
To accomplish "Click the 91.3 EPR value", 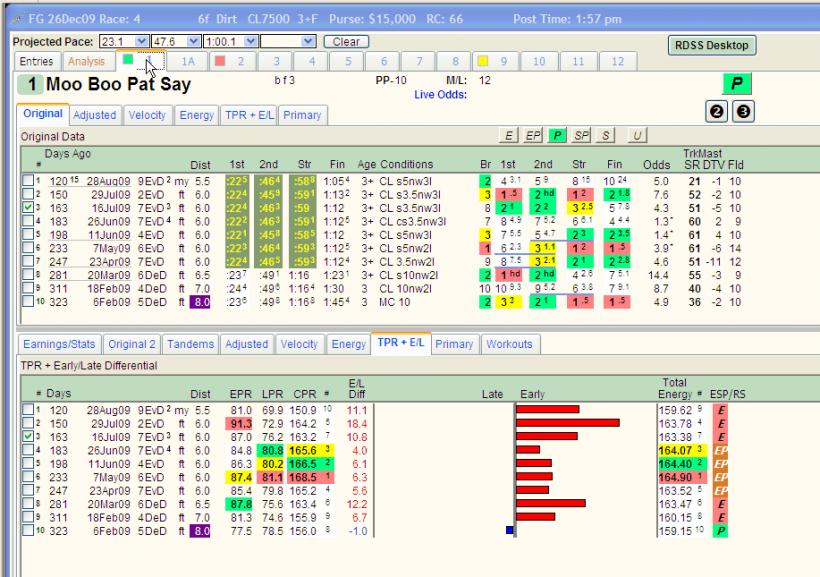I will 240,424.
